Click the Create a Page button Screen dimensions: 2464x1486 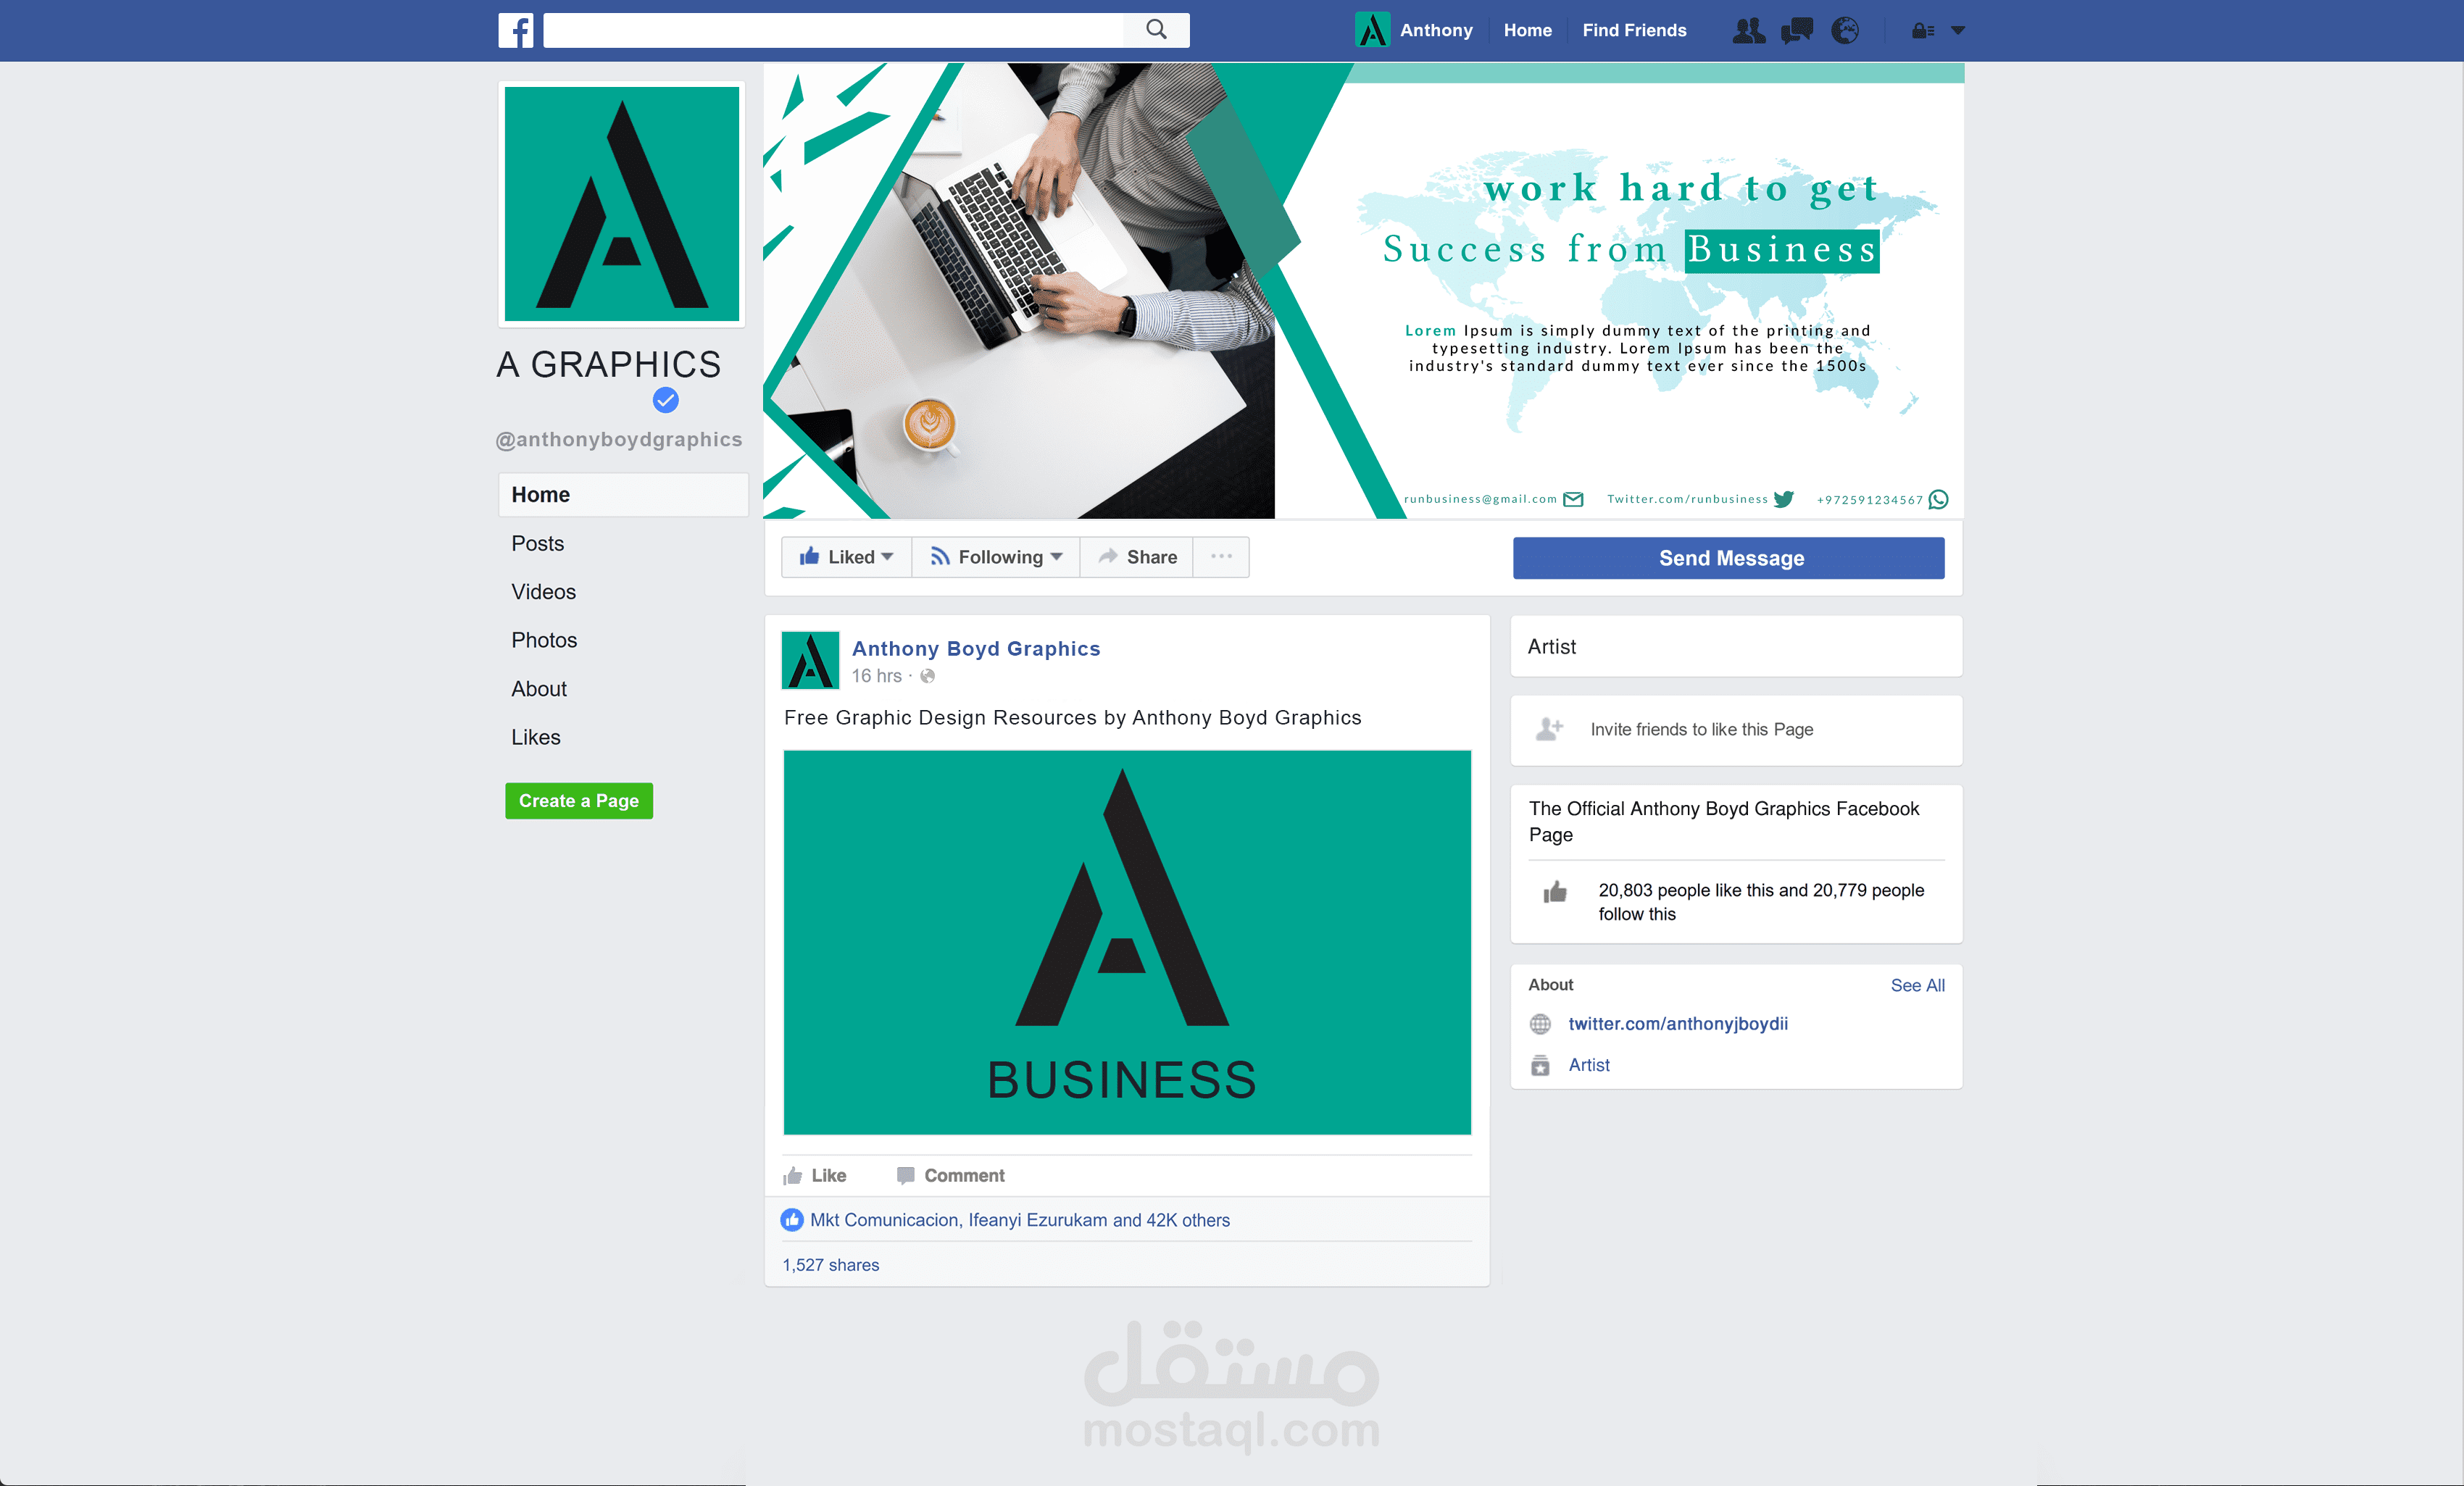578,800
